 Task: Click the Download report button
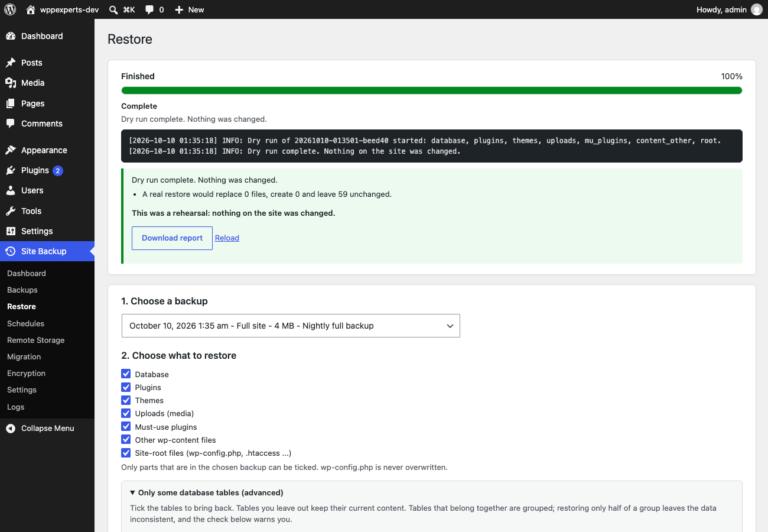172,238
